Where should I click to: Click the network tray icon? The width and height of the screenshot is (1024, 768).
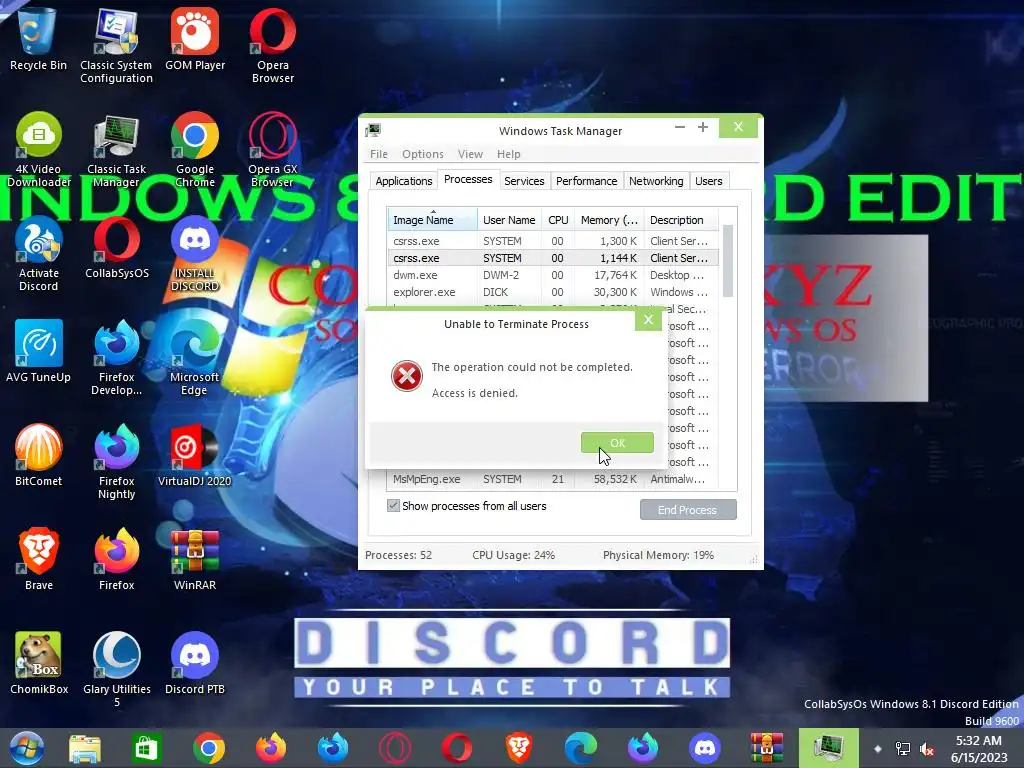tap(903, 749)
